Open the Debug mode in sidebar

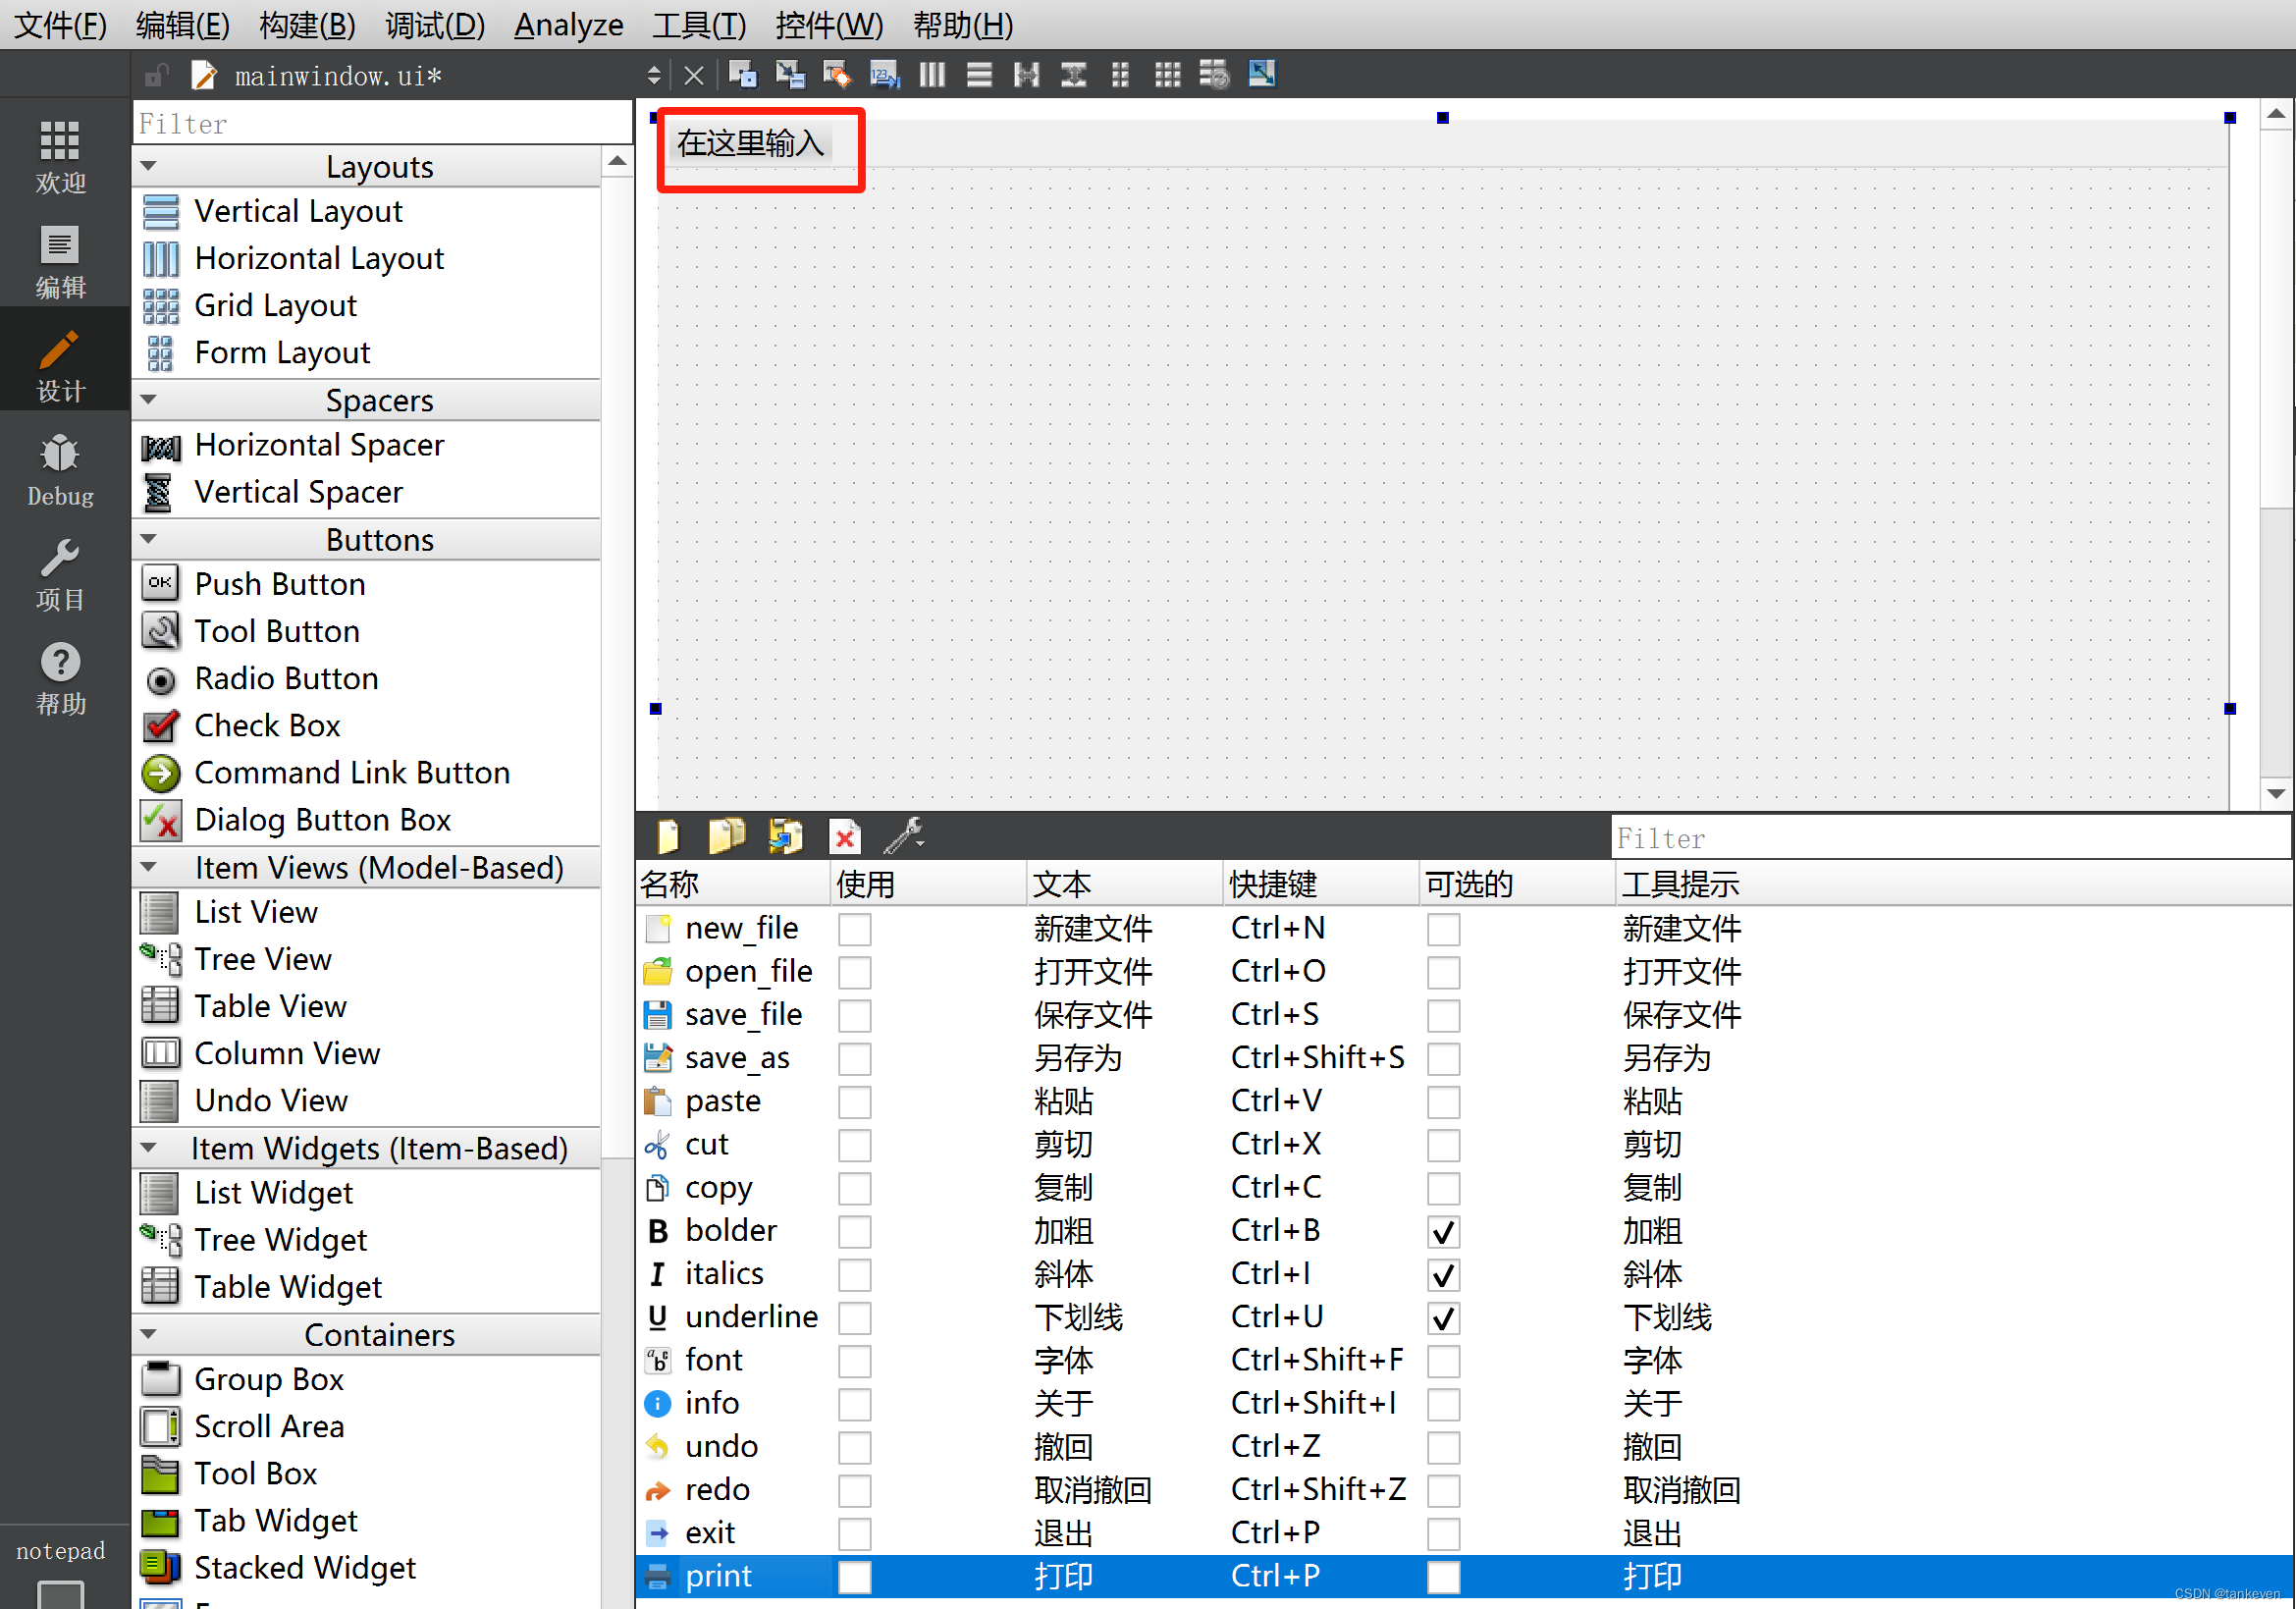click(60, 470)
